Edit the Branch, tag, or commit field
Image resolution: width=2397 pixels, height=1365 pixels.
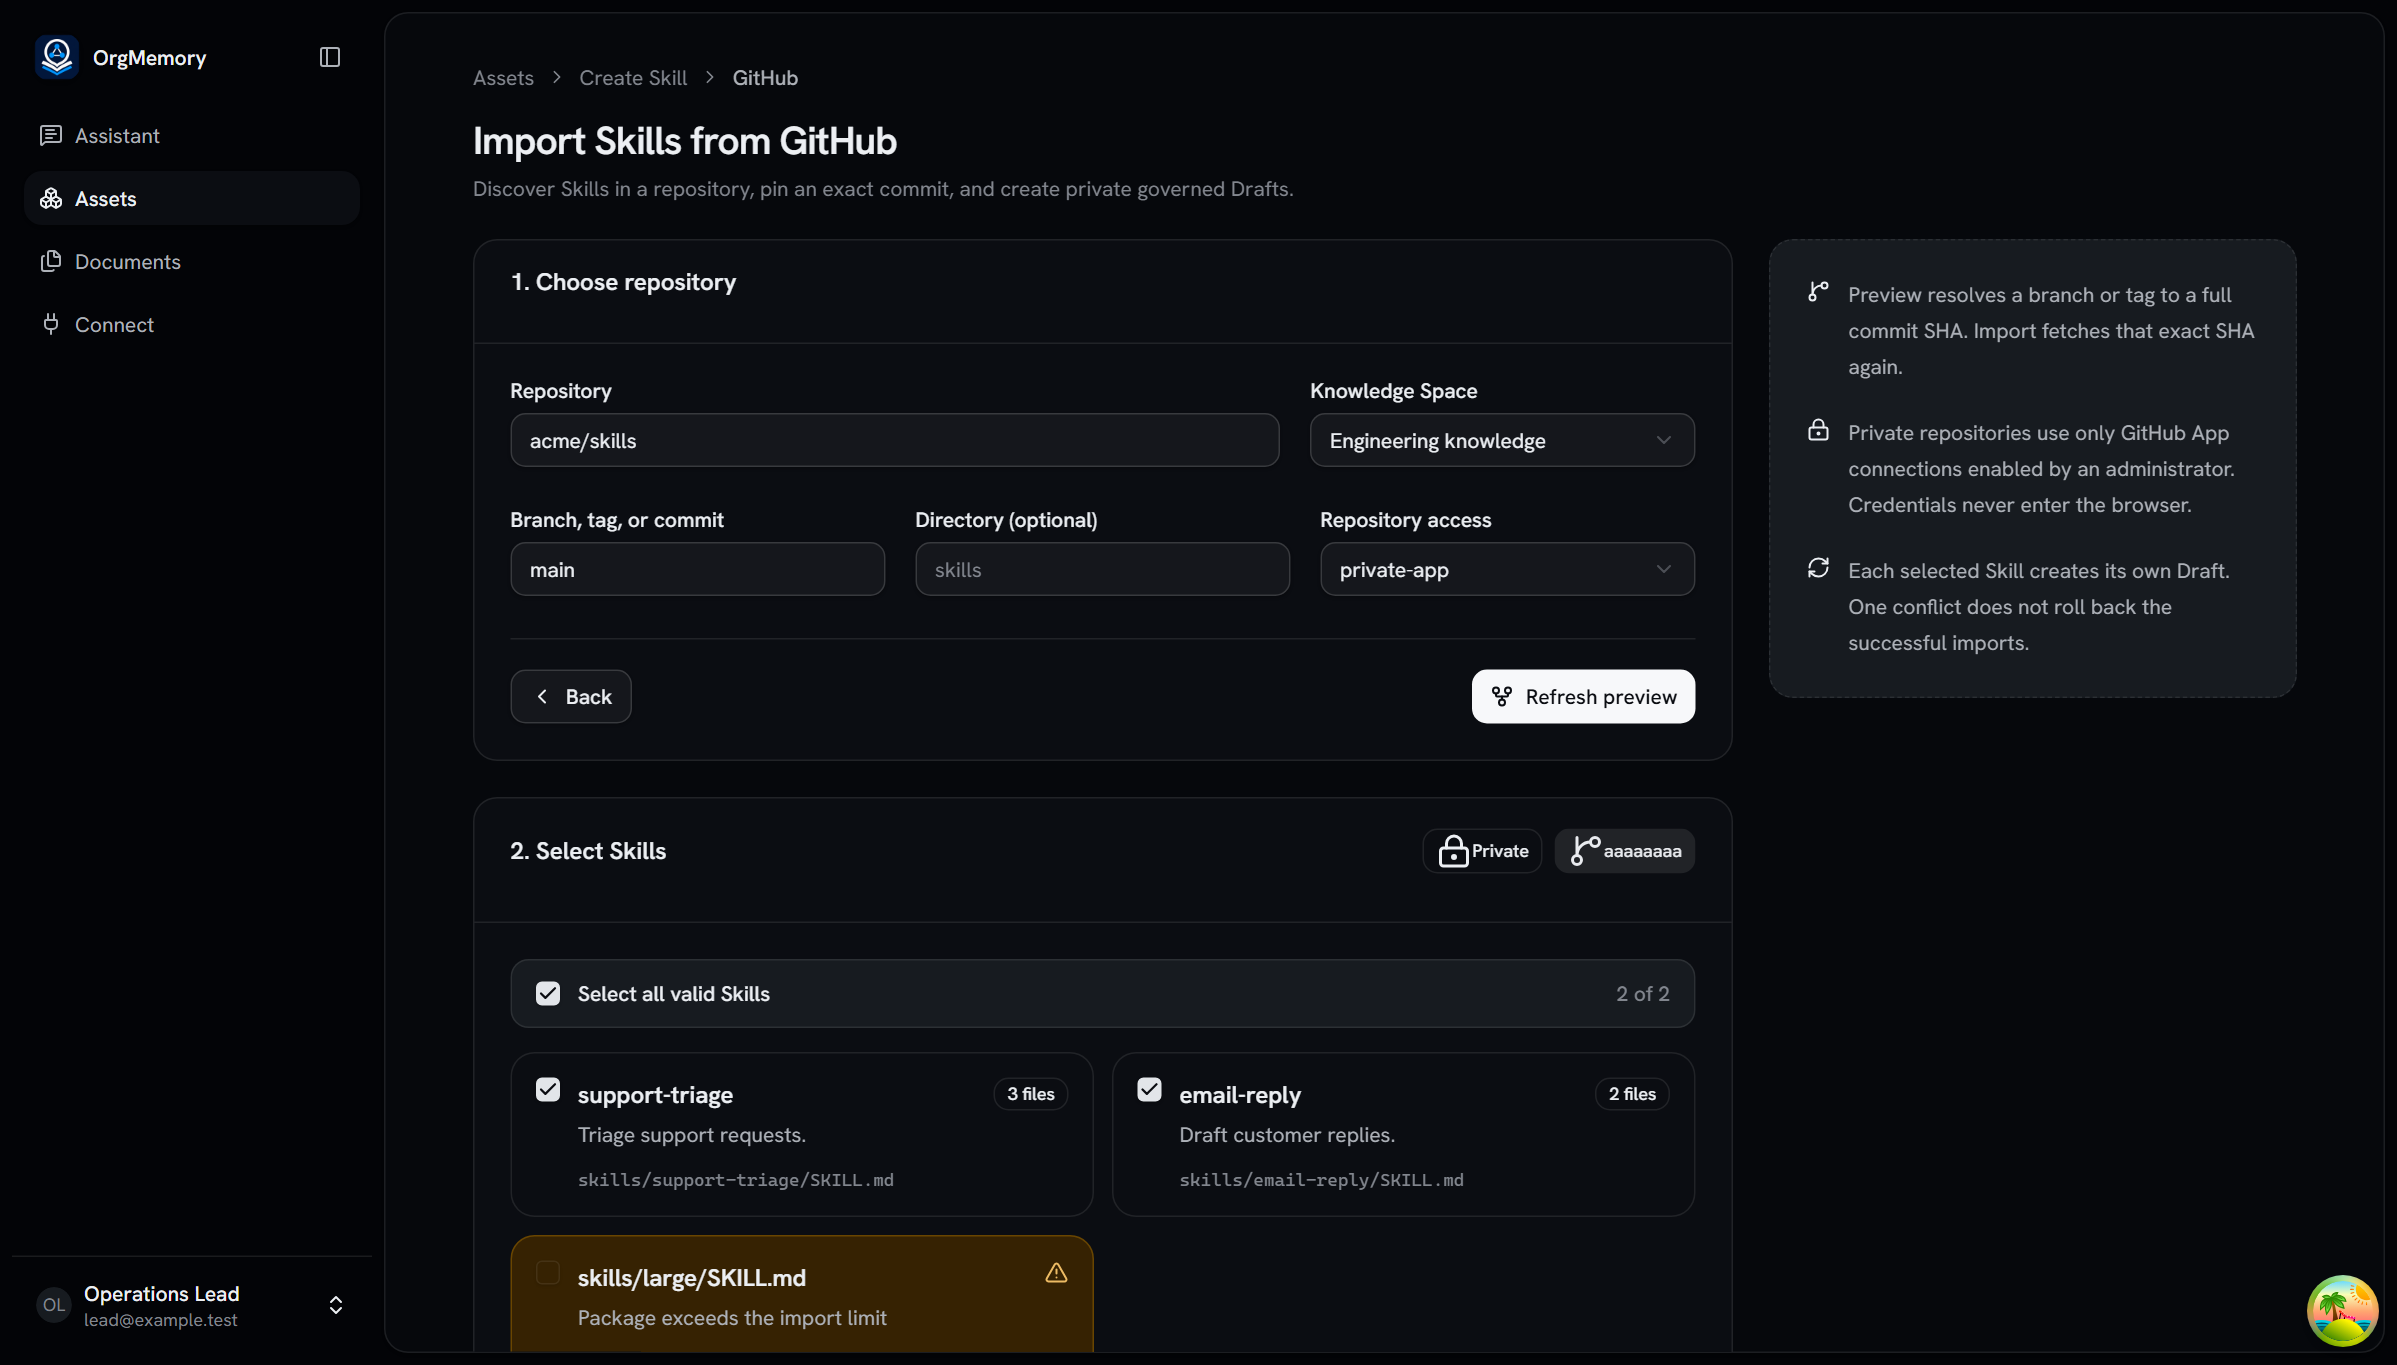(x=698, y=569)
